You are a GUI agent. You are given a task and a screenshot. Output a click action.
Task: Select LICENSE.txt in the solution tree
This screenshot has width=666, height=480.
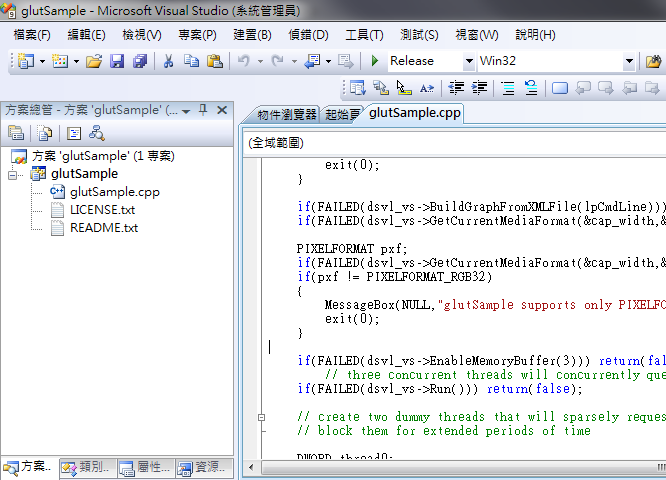(102, 210)
